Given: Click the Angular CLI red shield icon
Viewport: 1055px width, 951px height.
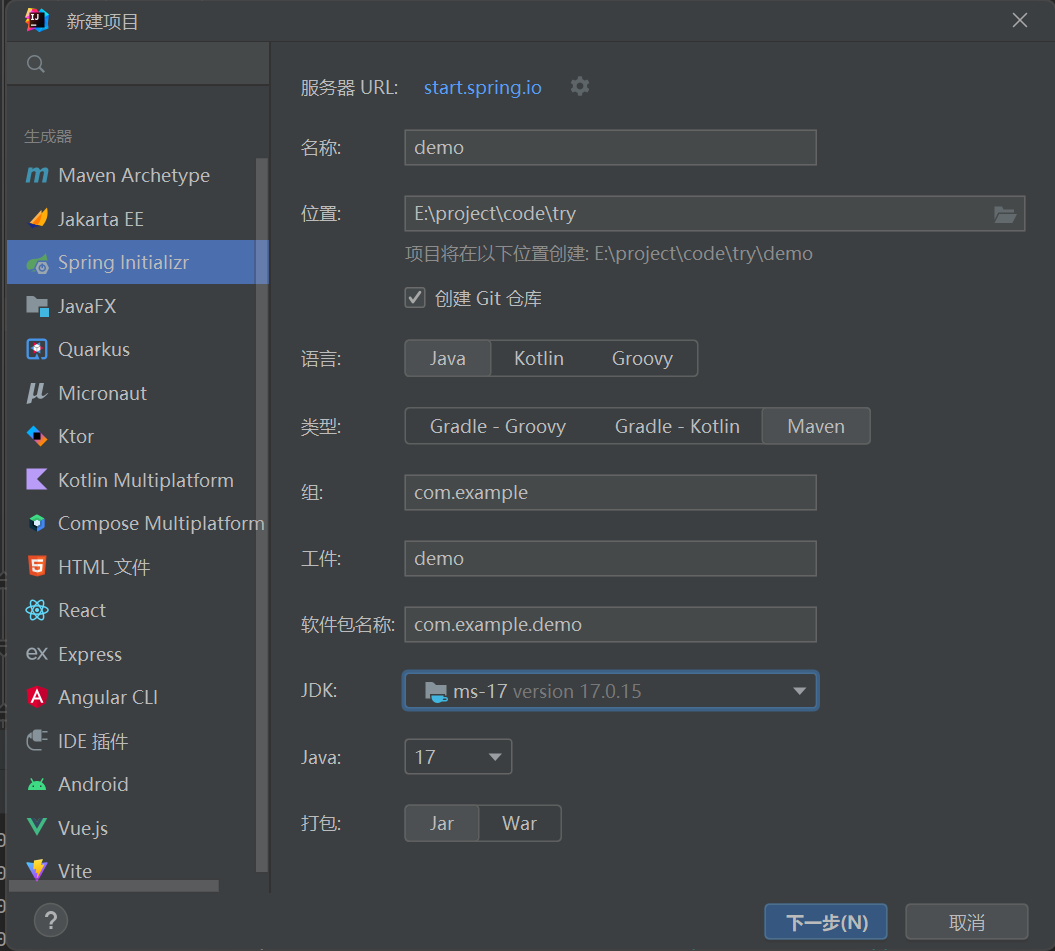Looking at the screenshot, I should pos(37,697).
